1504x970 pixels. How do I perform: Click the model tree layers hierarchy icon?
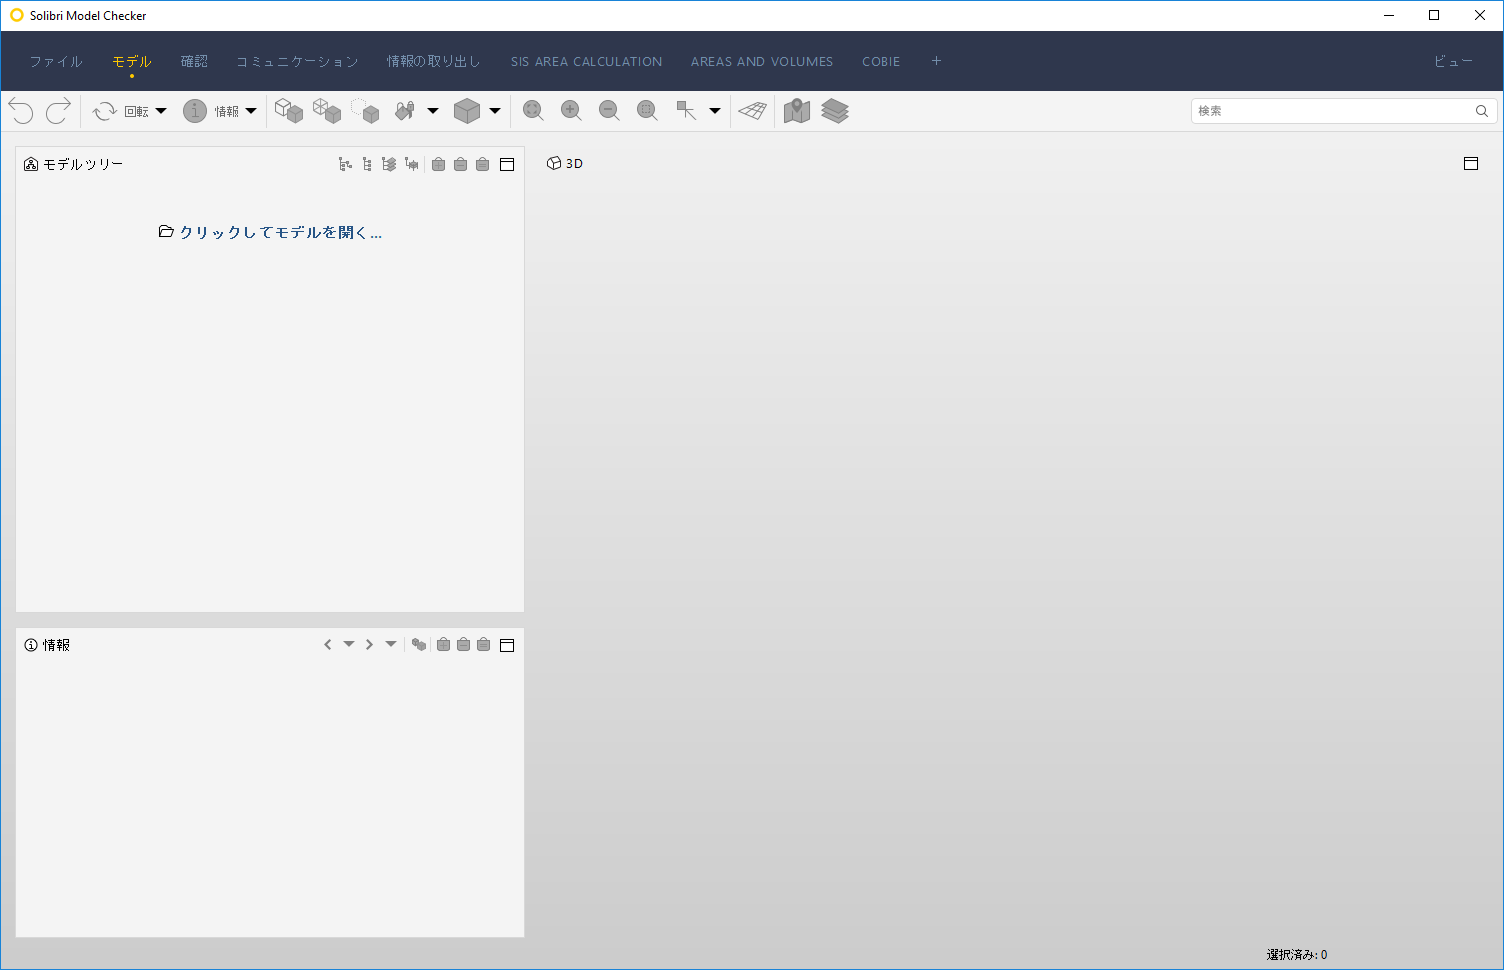click(x=389, y=164)
